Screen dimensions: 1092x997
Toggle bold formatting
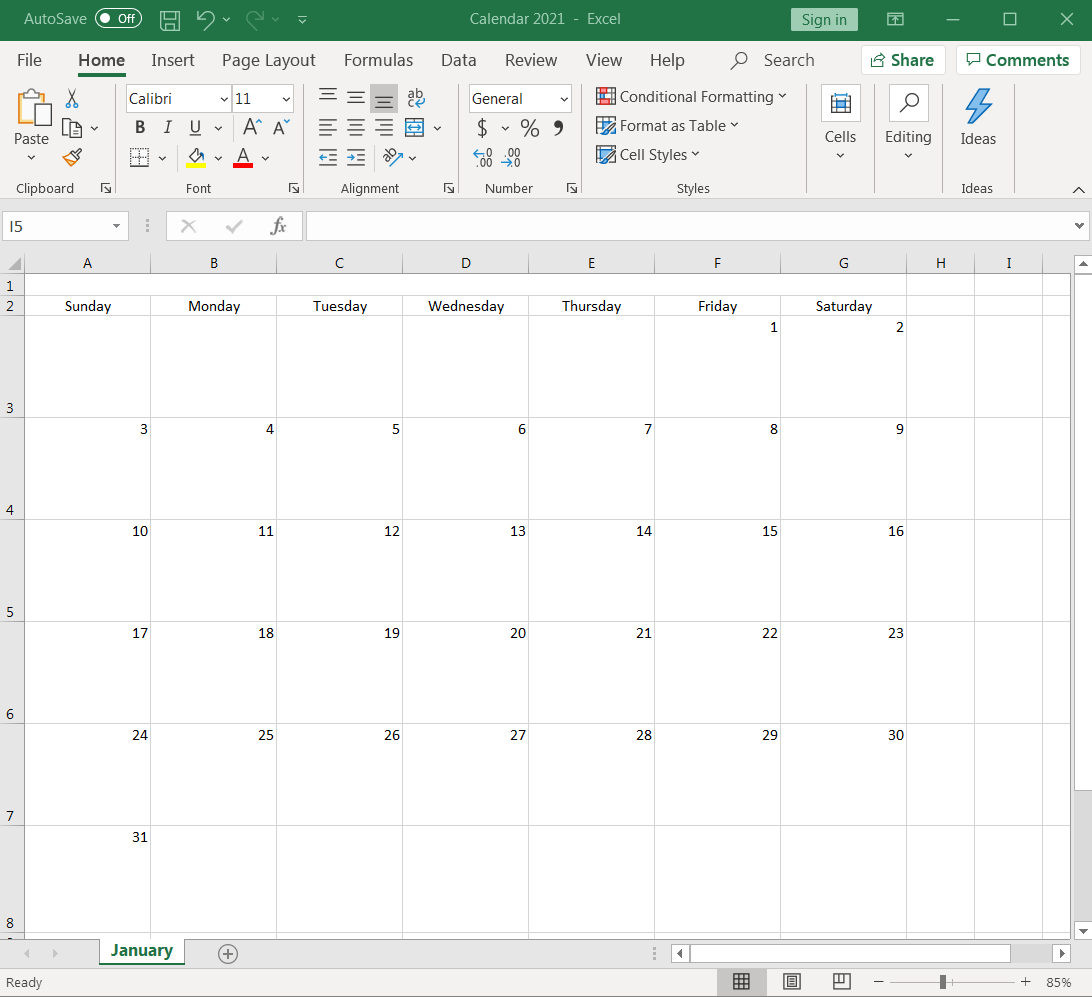tap(139, 128)
